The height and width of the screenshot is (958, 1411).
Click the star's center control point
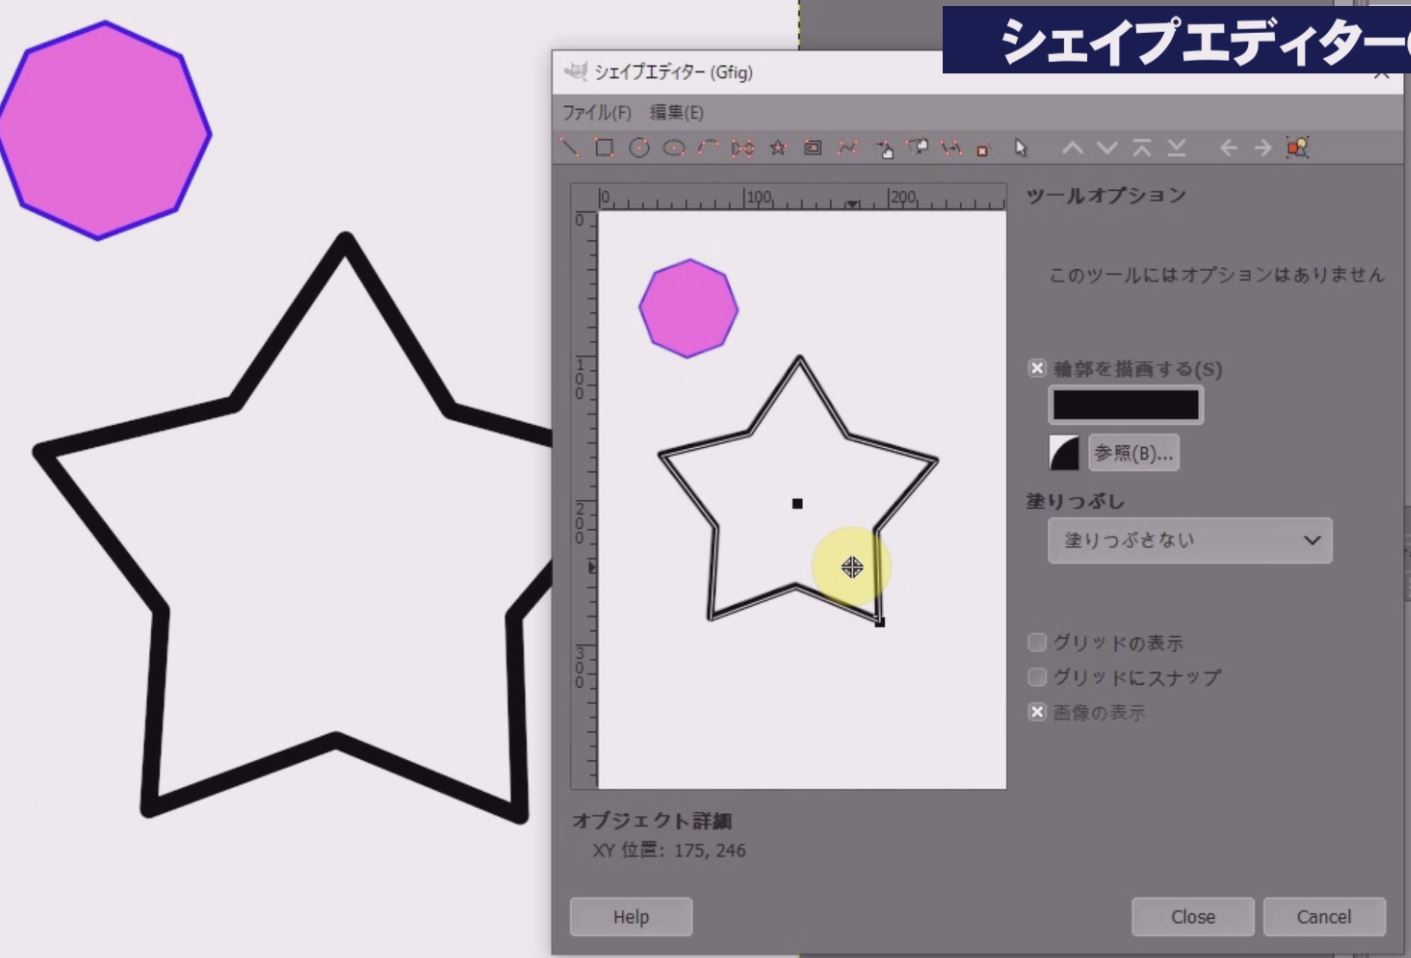click(x=797, y=504)
